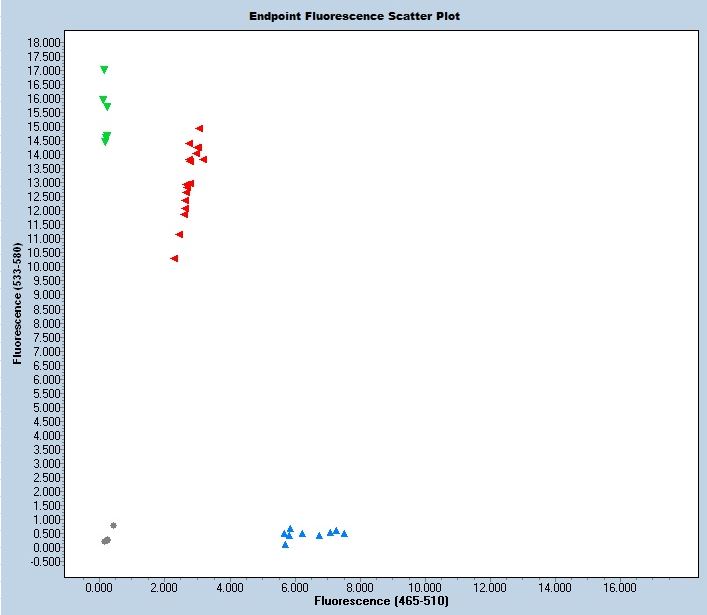Click the 5.000 label on the y-axis
The image size is (707, 615).
[46, 407]
